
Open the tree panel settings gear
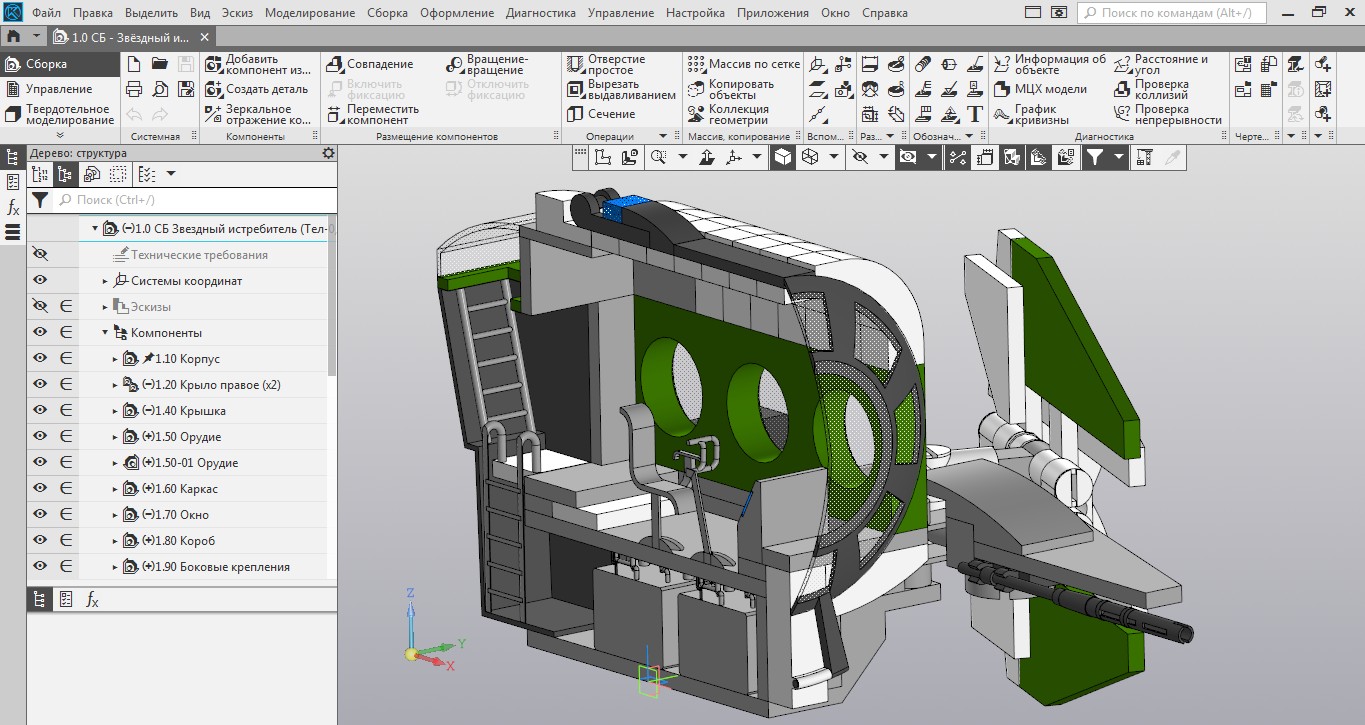328,153
